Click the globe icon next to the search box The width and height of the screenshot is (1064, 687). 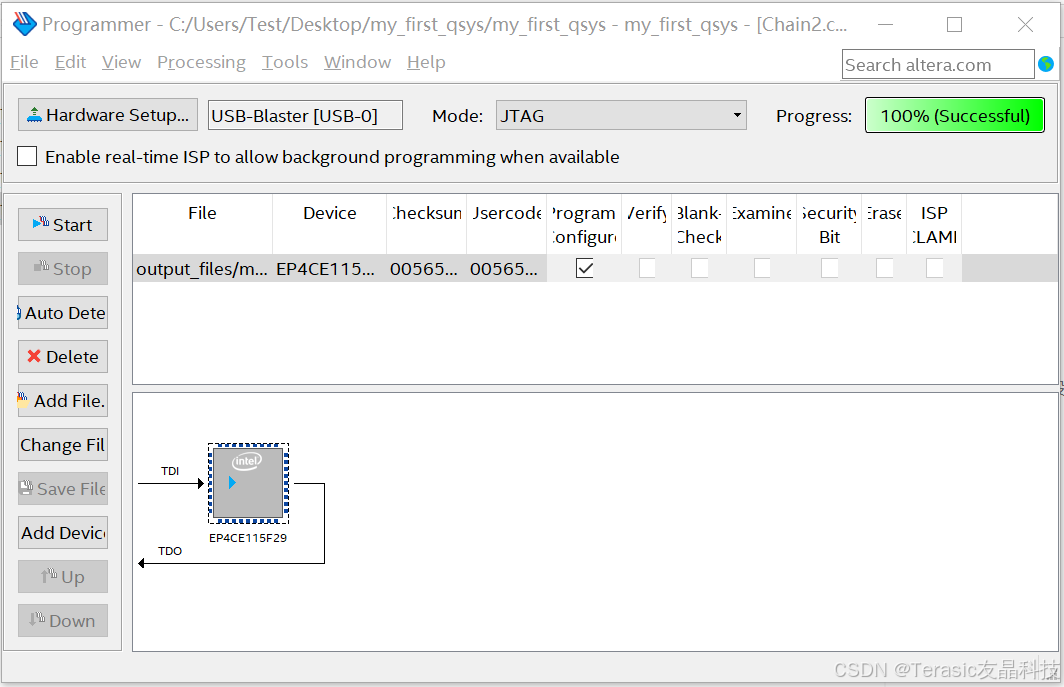tap(1046, 64)
